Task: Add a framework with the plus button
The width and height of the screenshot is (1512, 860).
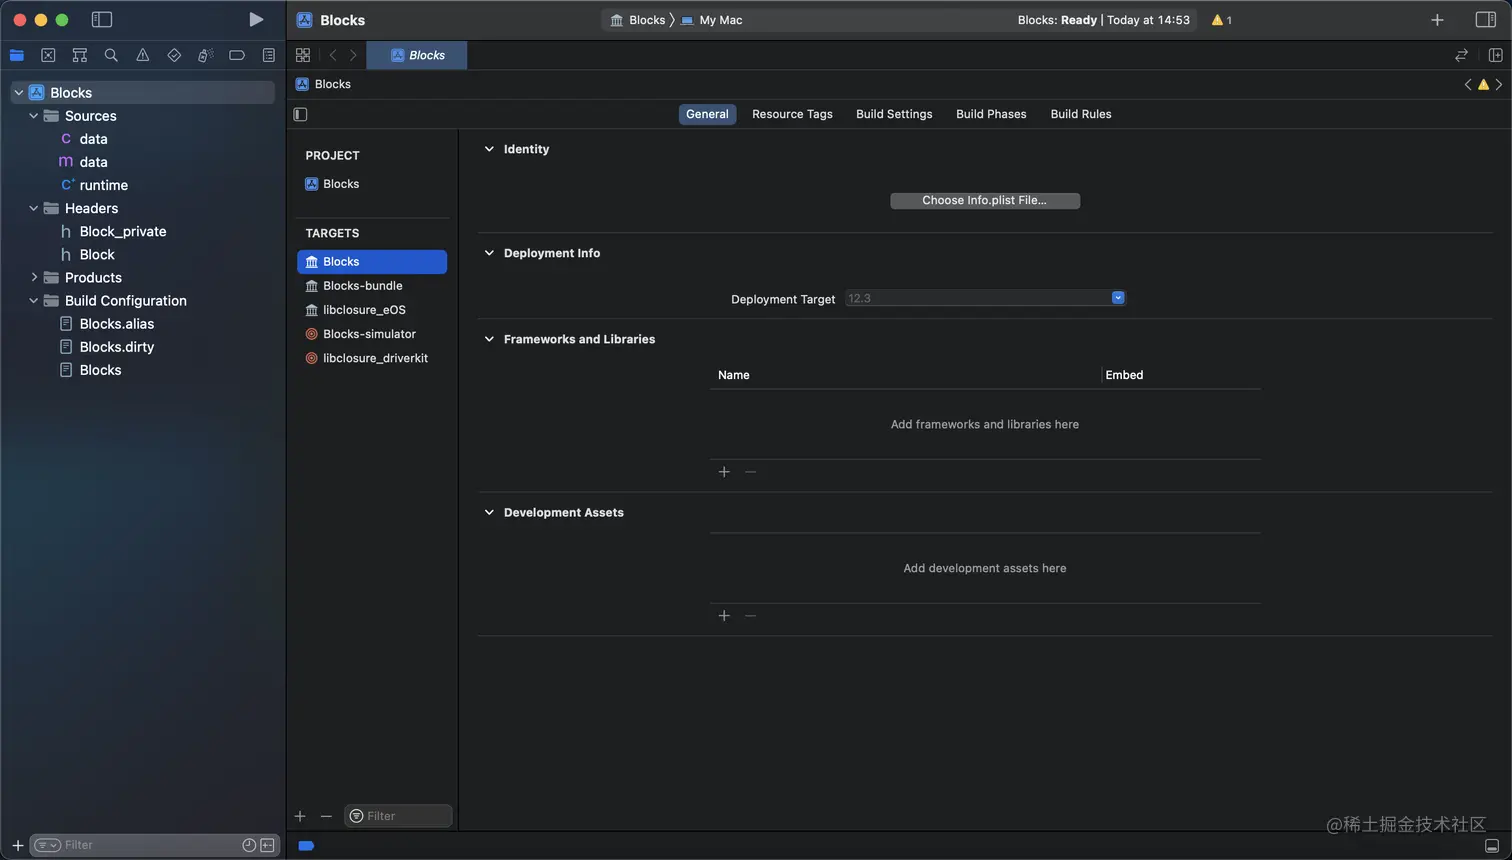Action: (724, 472)
